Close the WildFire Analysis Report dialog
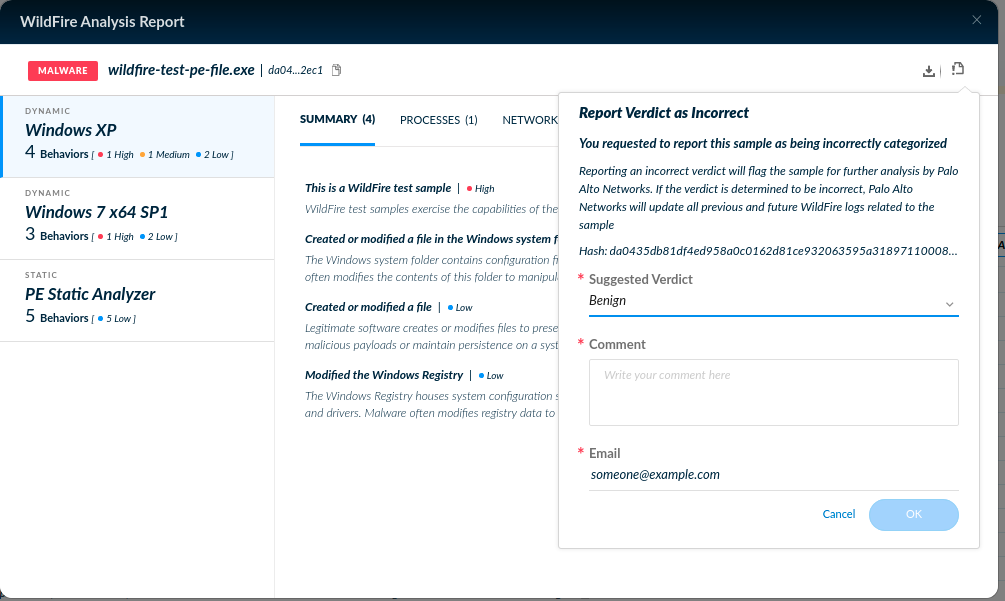 976,20
